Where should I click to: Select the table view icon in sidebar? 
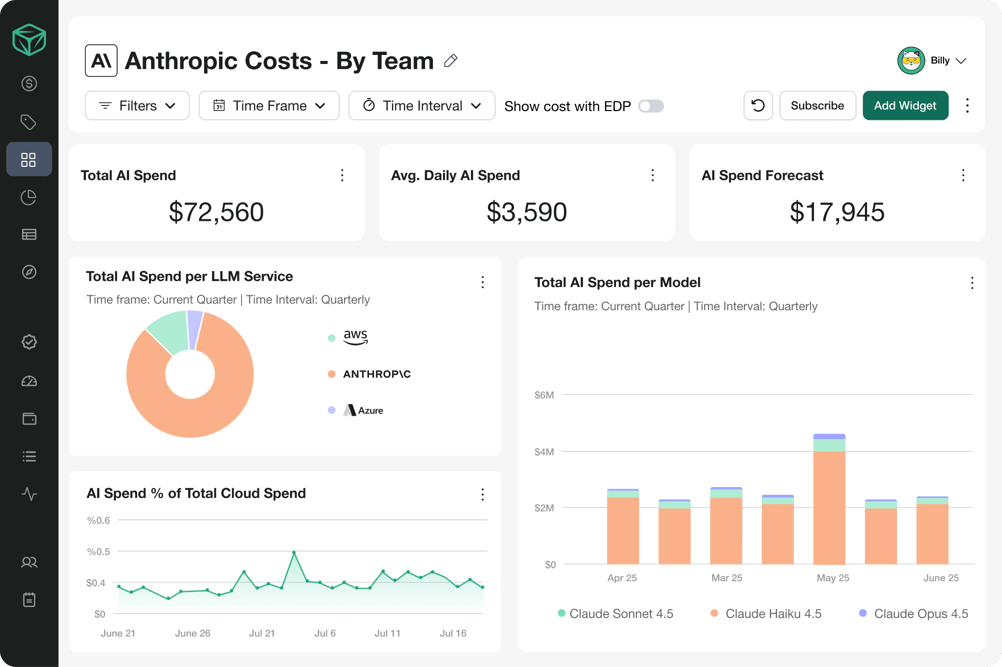(x=29, y=235)
